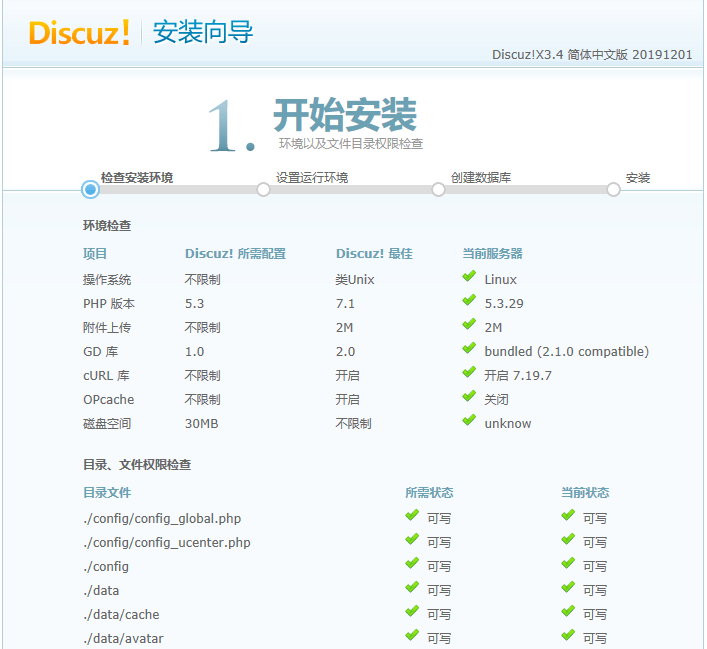
Task: Click the 安装向导 title text
Action: point(203,32)
